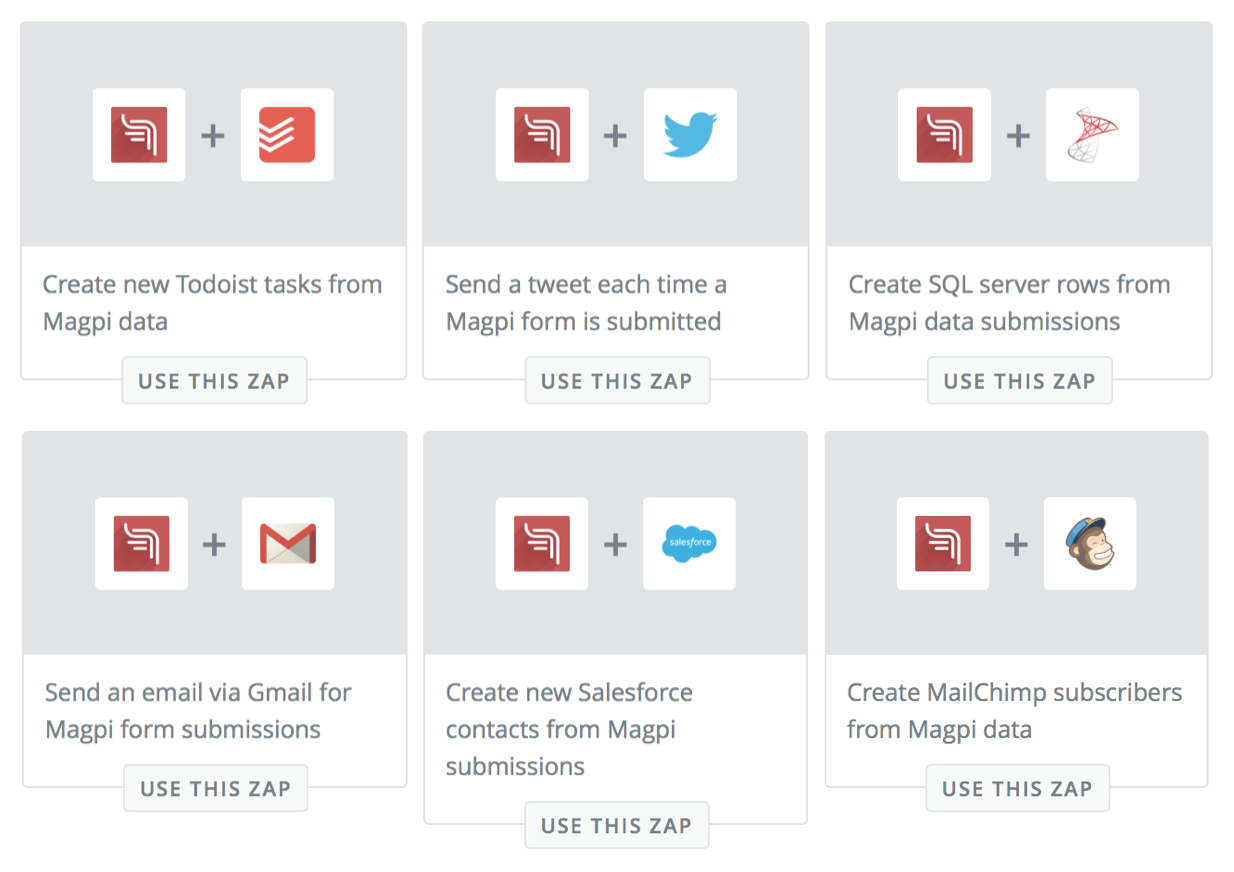1234x872 pixels.
Task: Open 'Send a tweet each time a Magpi form is submitted'
Action: tap(586, 303)
